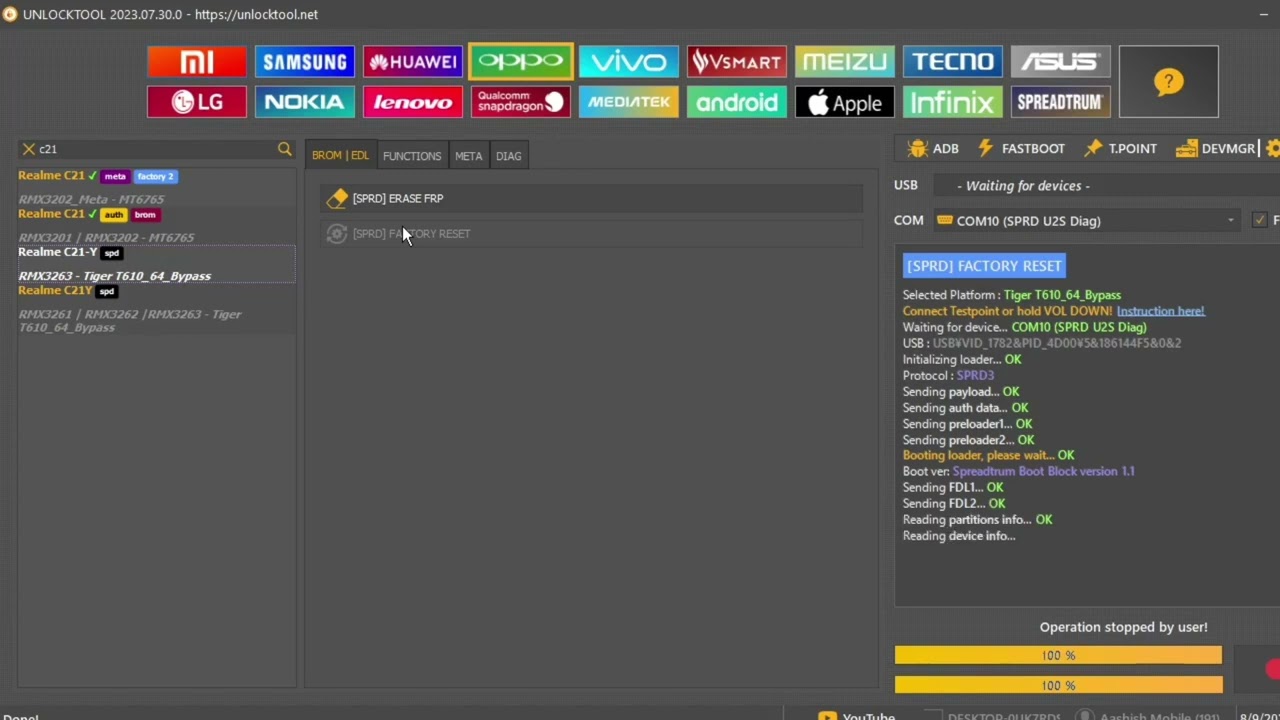Select Realme C21 RMX3202_Meta MT6765 entry
This screenshot has height=720, width=1280.
tap(156, 187)
